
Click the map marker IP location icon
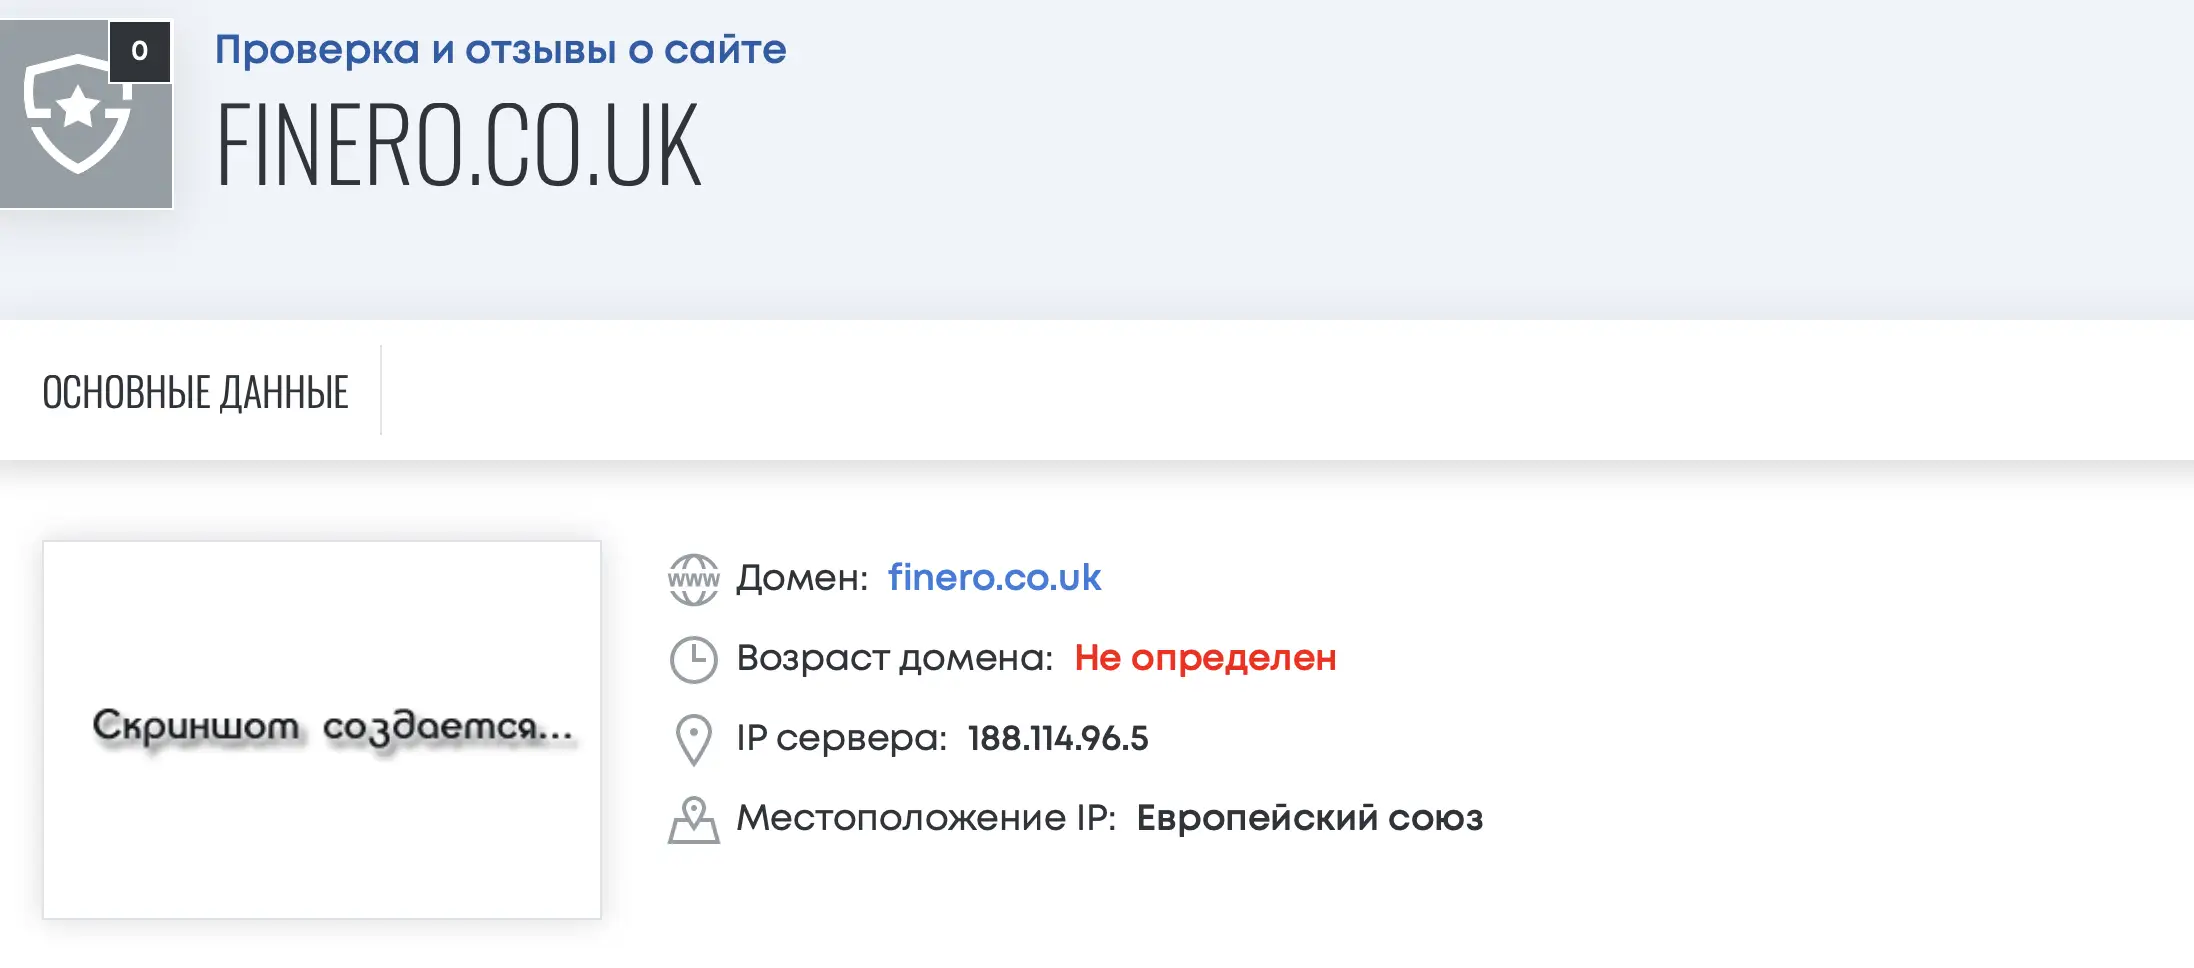click(694, 820)
